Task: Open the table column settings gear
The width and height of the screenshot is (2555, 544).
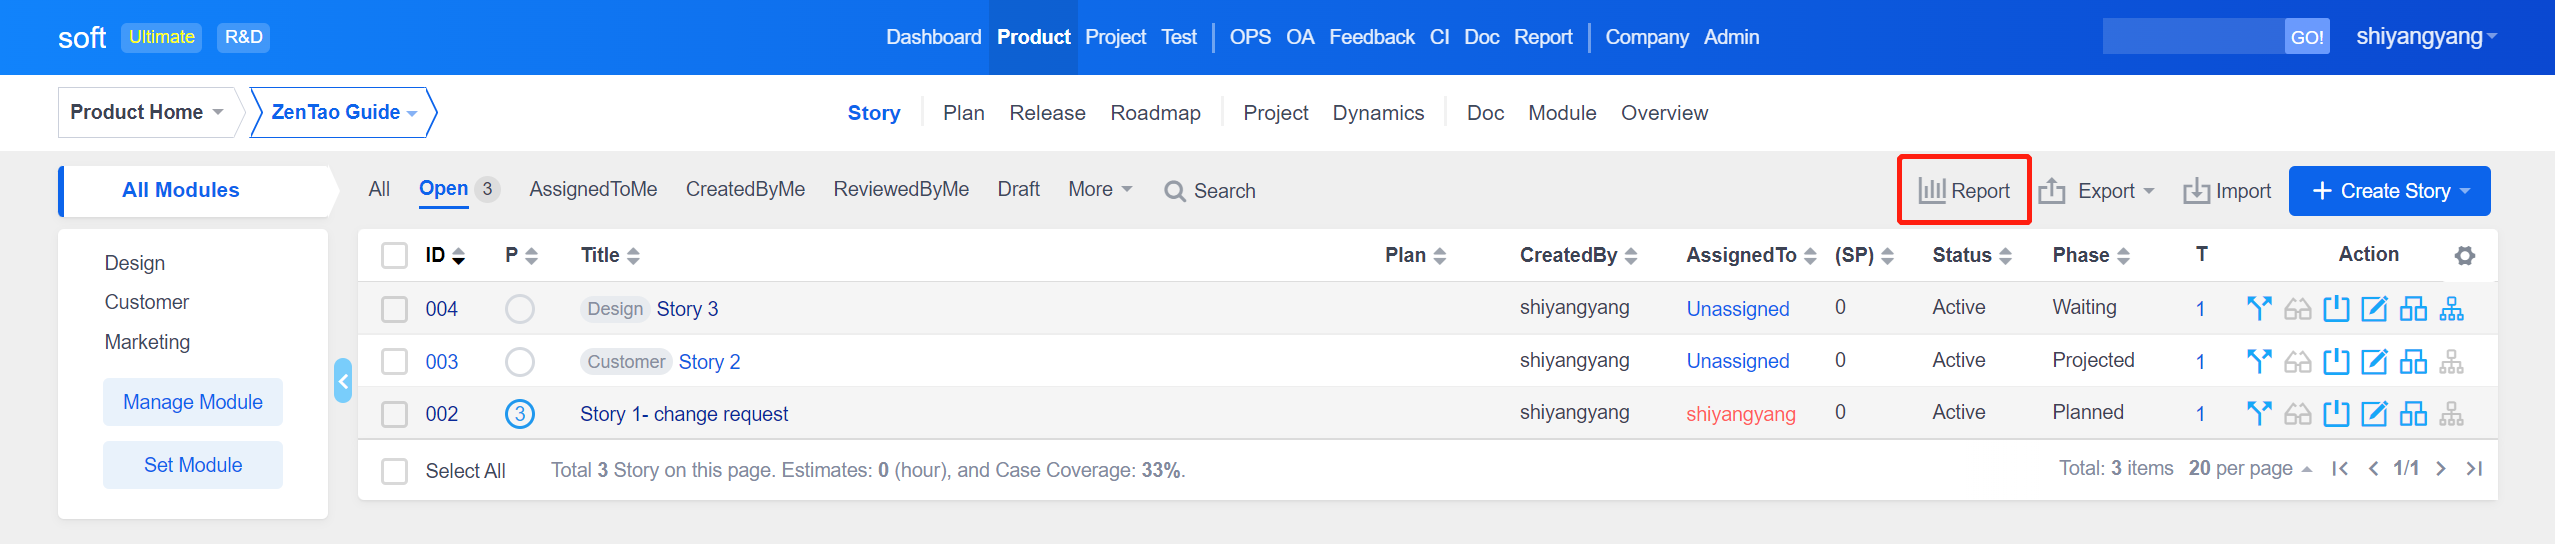Action: (x=2464, y=256)
